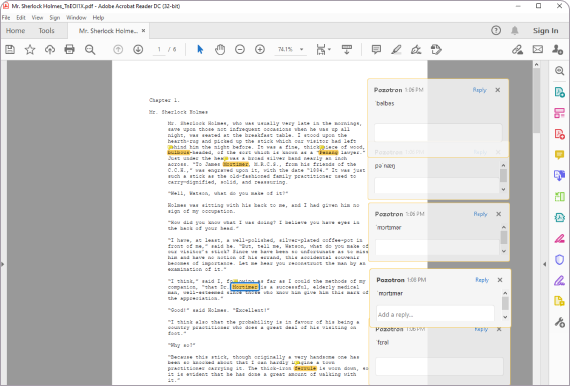Close the 'balbas' comment popup

[x=498, y=90]
